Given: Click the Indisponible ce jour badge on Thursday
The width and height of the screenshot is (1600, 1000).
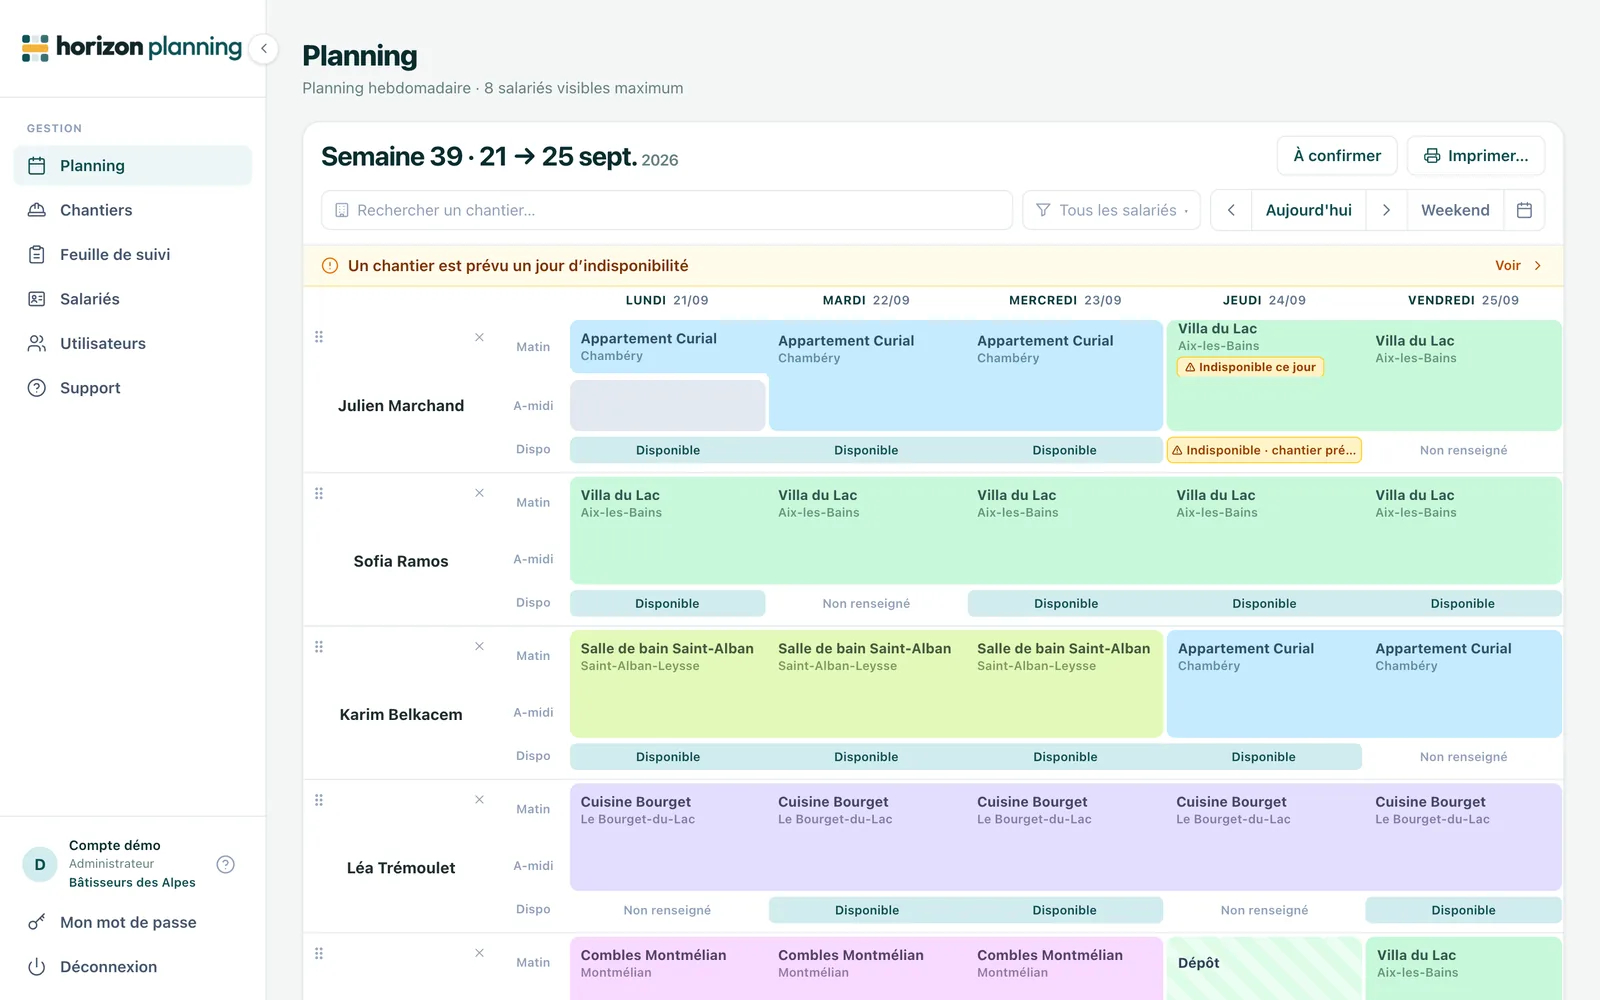Looking at the screenshot, I should 1250,367.
